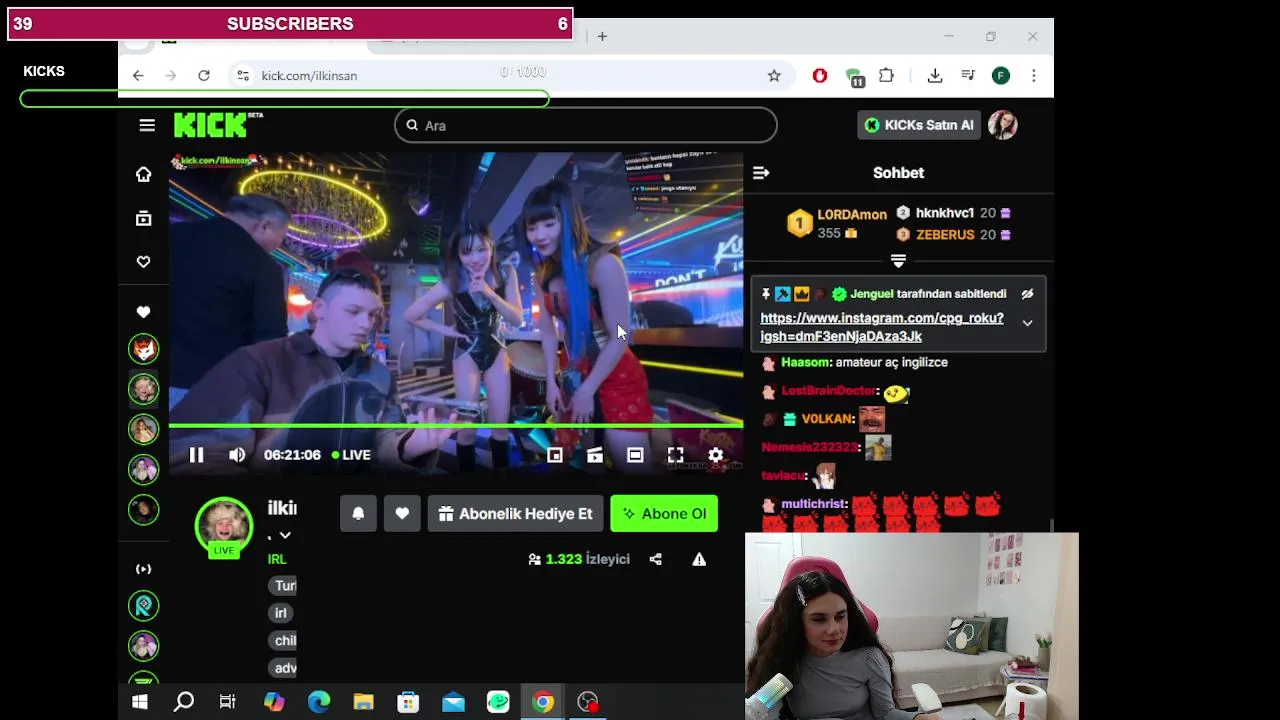Reload the kick.com page
This screenshot has width=1280, height=720.
[204, 76]
